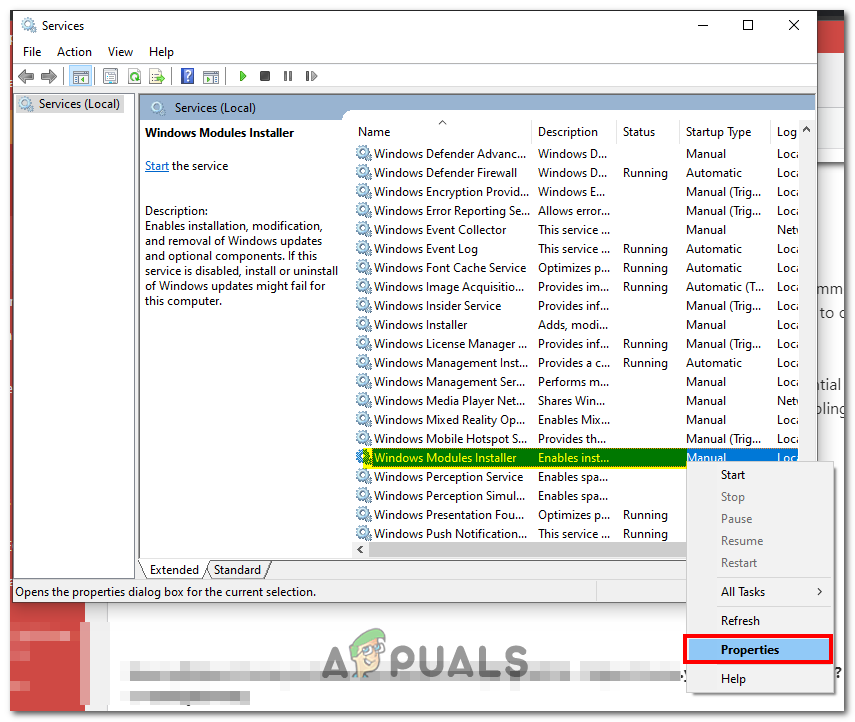Sort by the Startup Type column header
This screenshot has height=722, width=855.
point(725,131)
